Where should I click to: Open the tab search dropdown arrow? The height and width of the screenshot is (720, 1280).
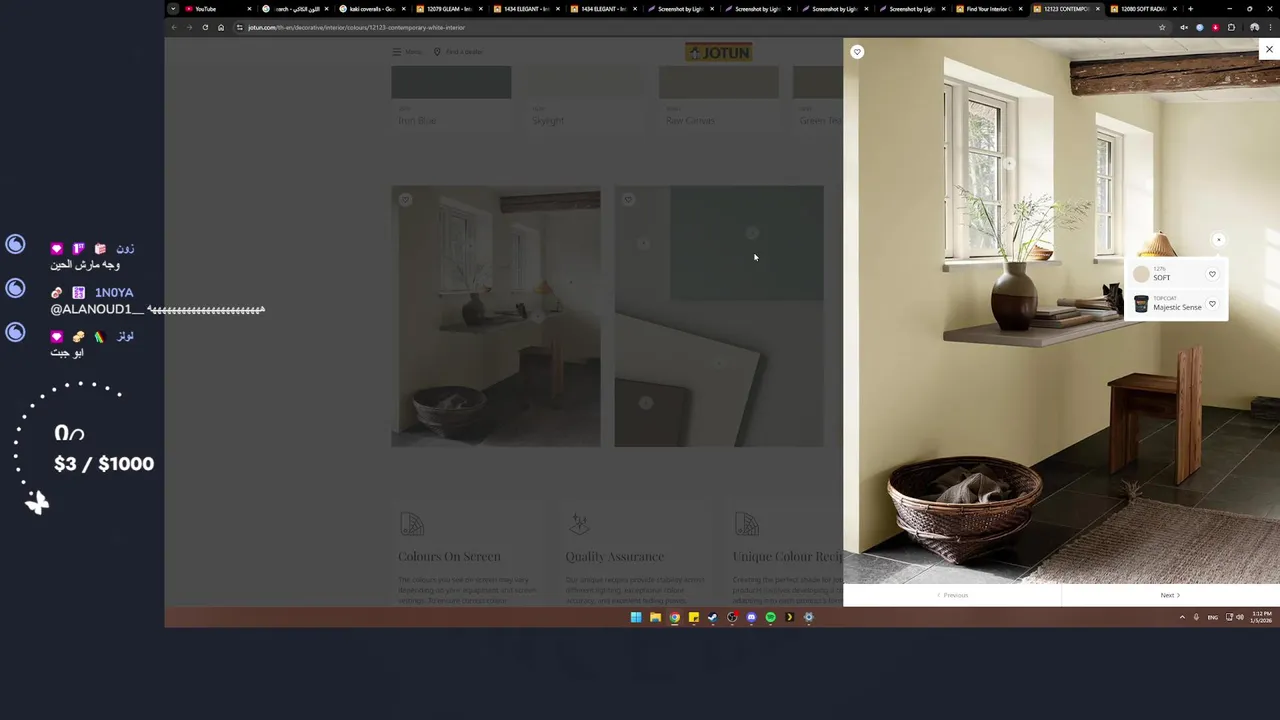[x=172, y=9]
